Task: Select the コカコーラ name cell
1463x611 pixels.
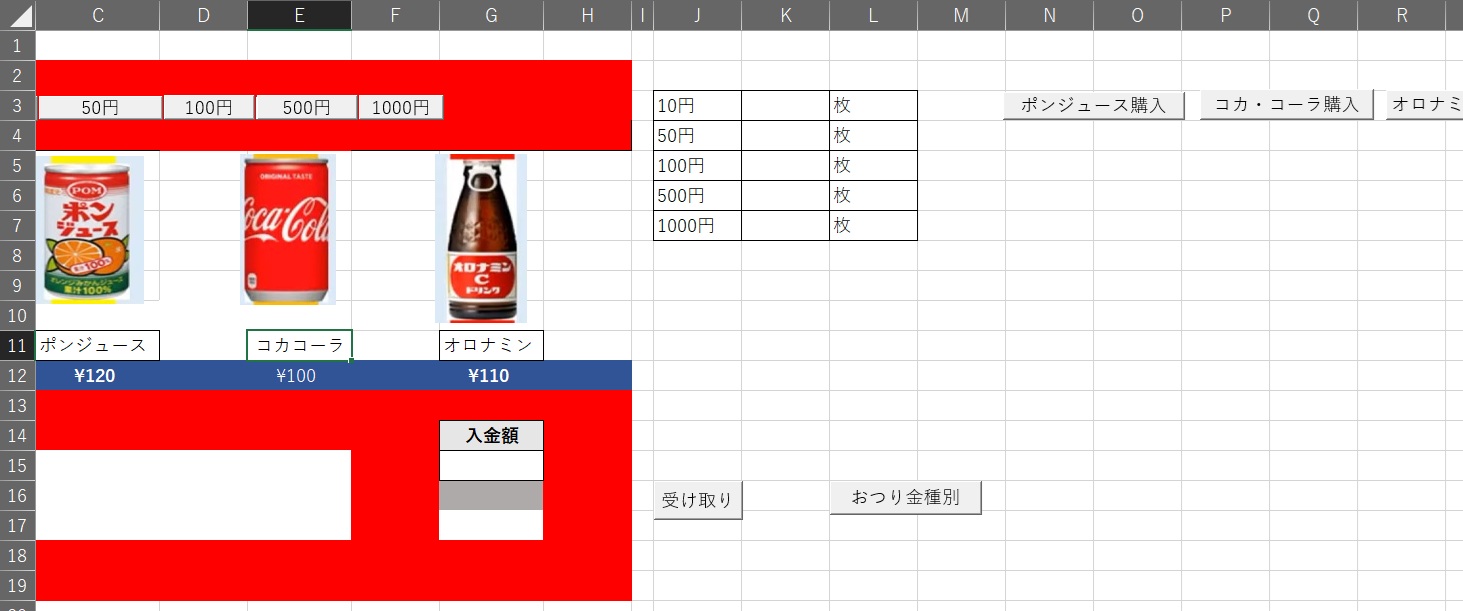Action: click(299, 346)
